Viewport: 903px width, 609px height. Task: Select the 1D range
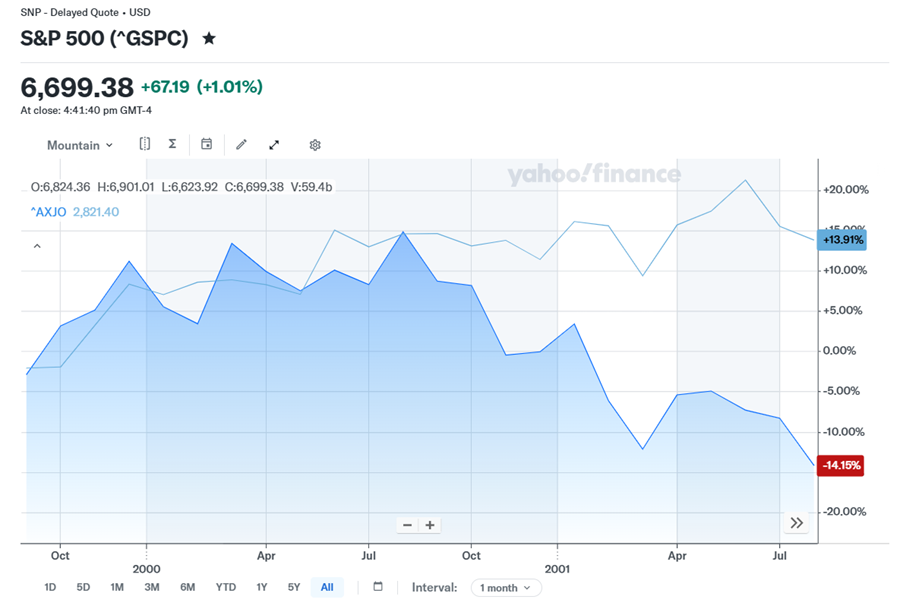tap(50, 587)
